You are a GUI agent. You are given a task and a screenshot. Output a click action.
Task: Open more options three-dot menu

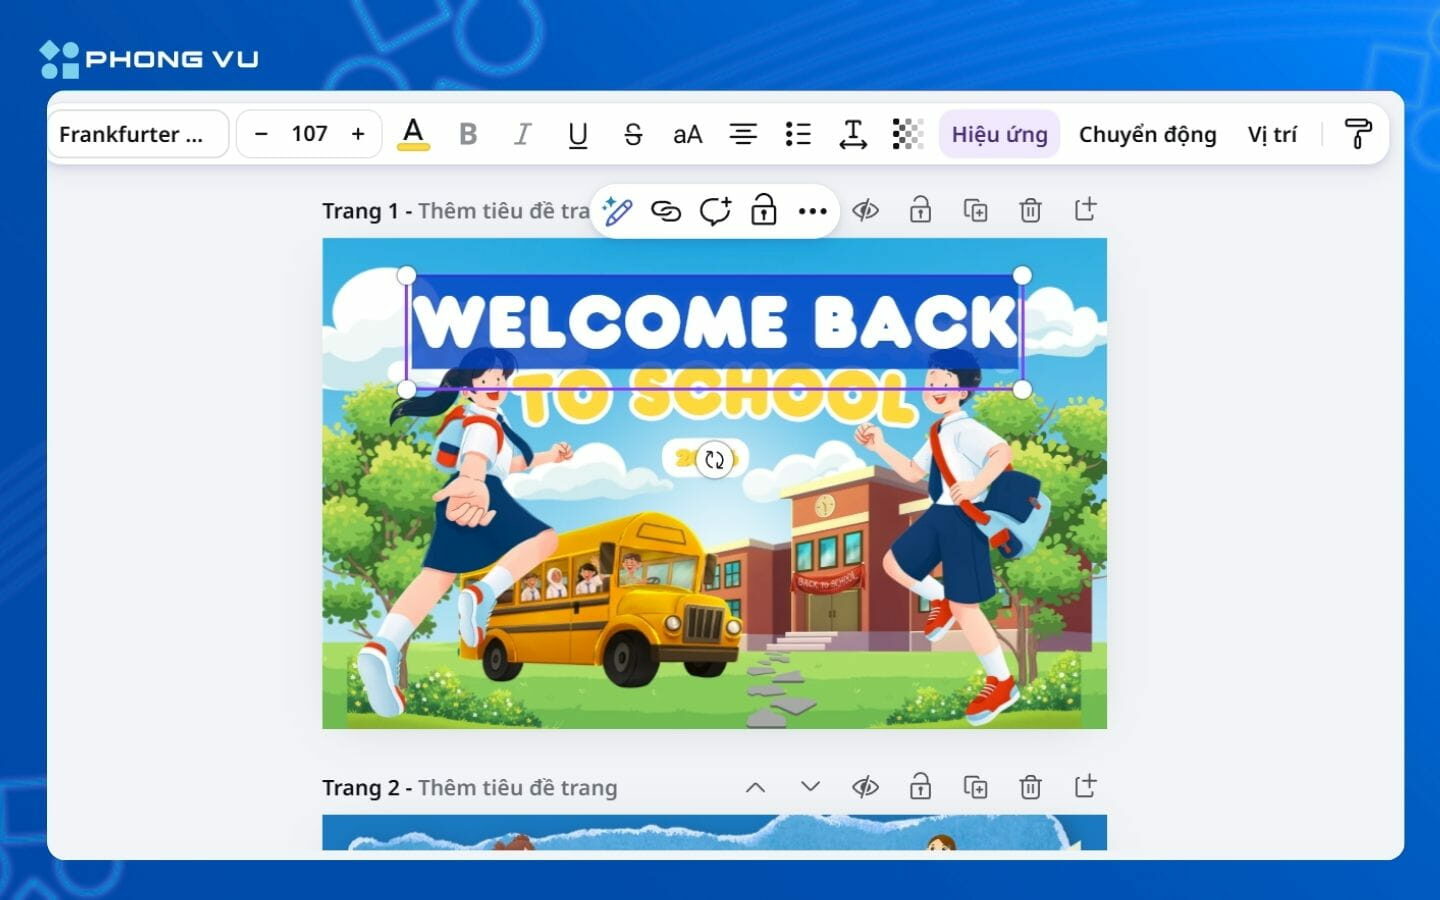(812, 211)
